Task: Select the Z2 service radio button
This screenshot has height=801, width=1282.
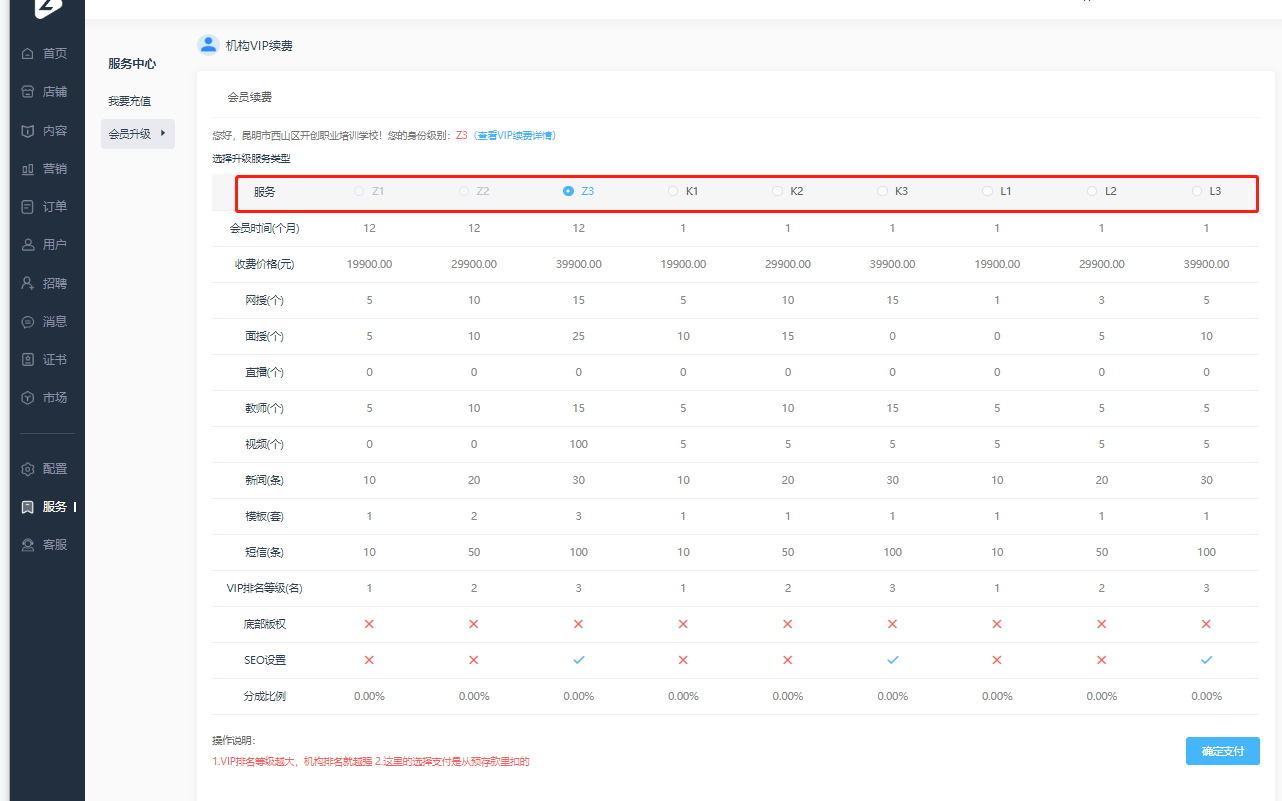Action: [464, 191]
